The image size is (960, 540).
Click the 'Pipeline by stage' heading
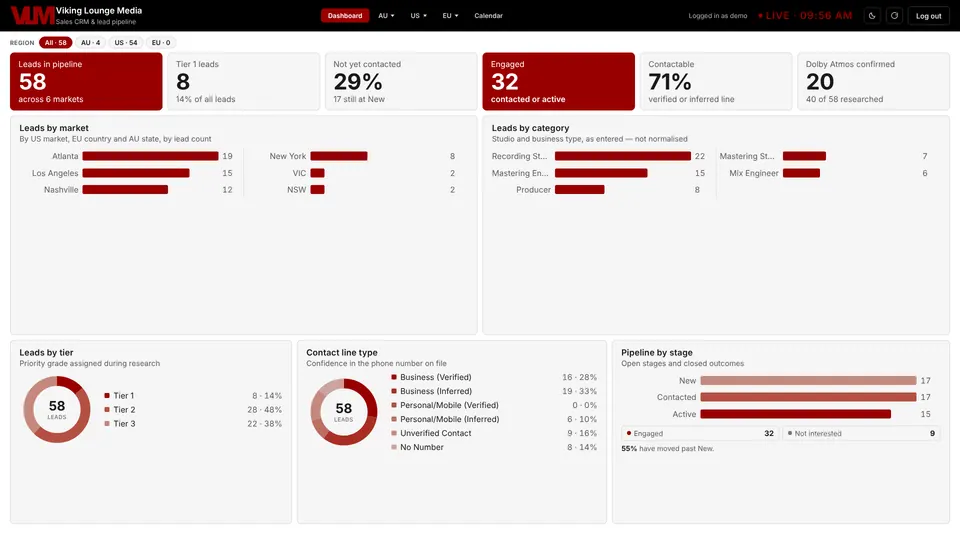[x=657, y=353]
